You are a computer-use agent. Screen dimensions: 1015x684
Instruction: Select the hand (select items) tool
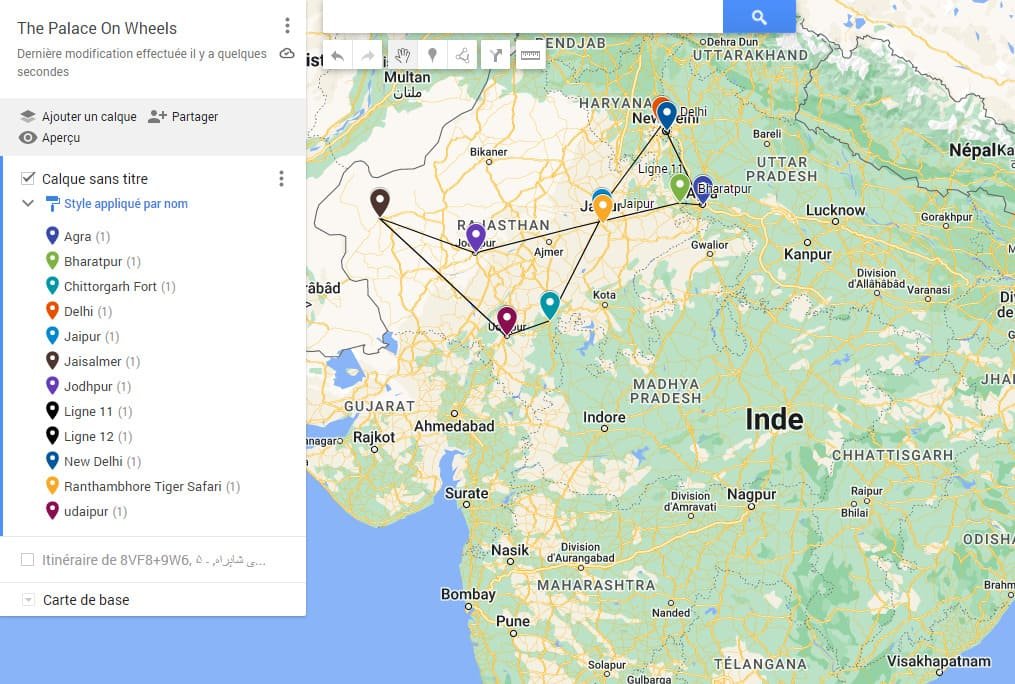pos(403,56)
